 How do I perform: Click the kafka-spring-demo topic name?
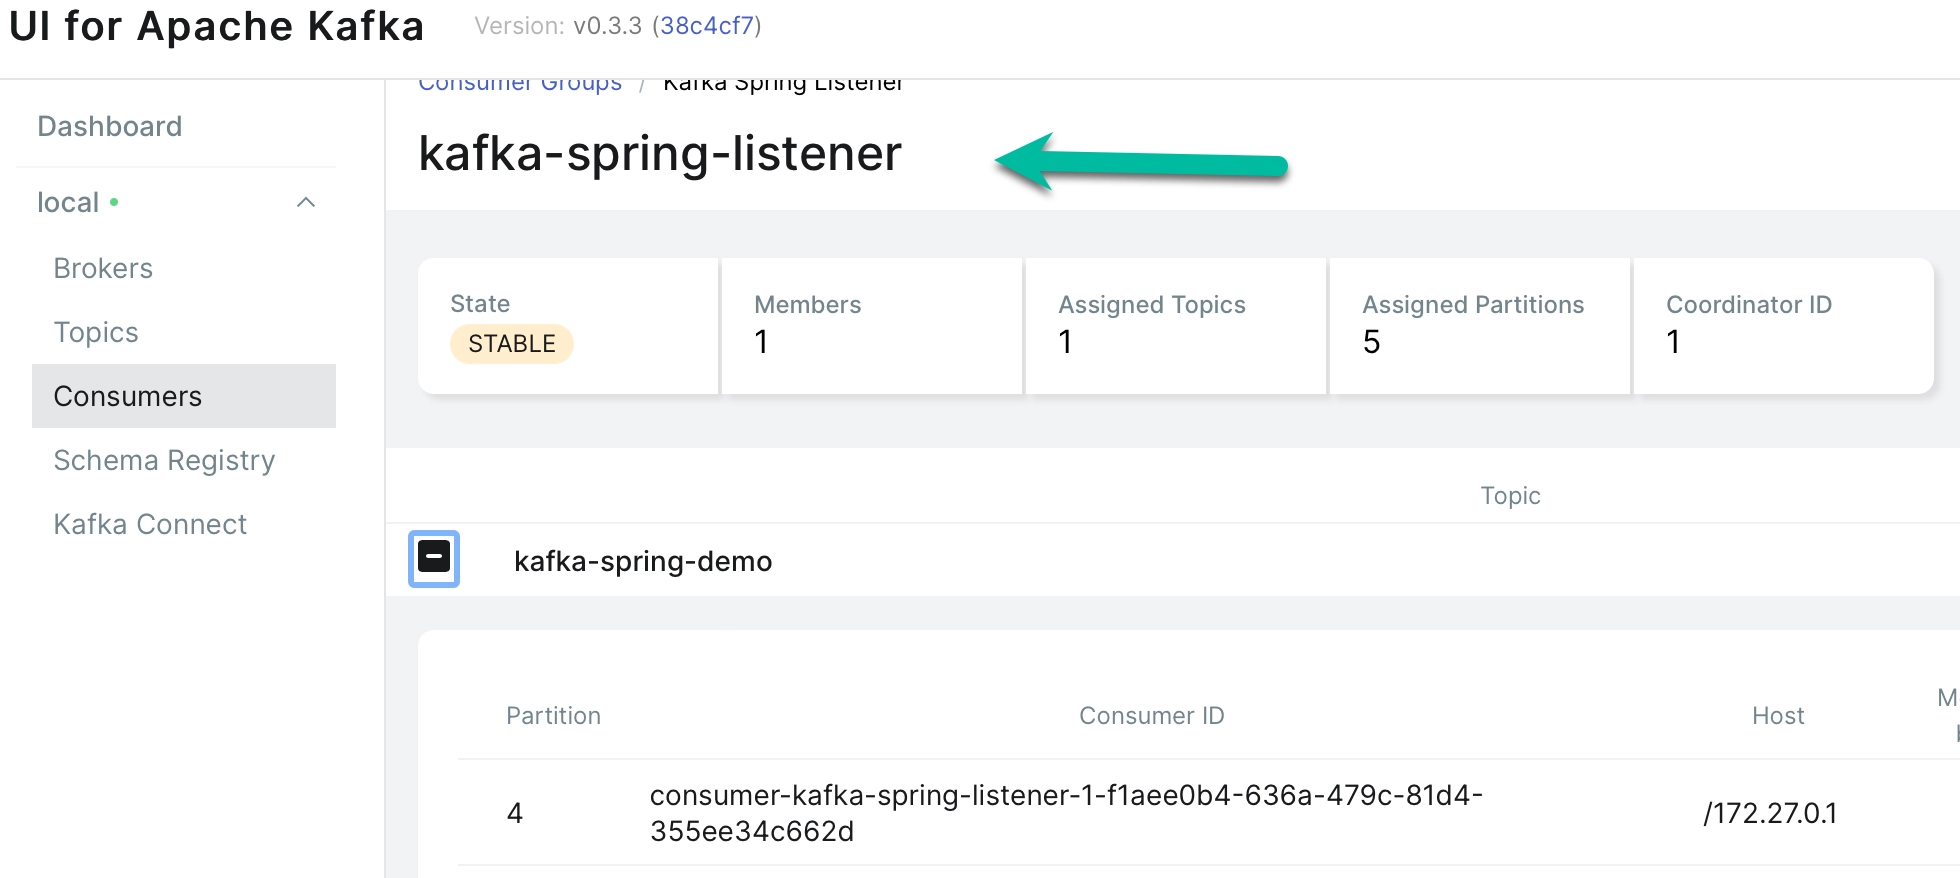click(643, 561)
